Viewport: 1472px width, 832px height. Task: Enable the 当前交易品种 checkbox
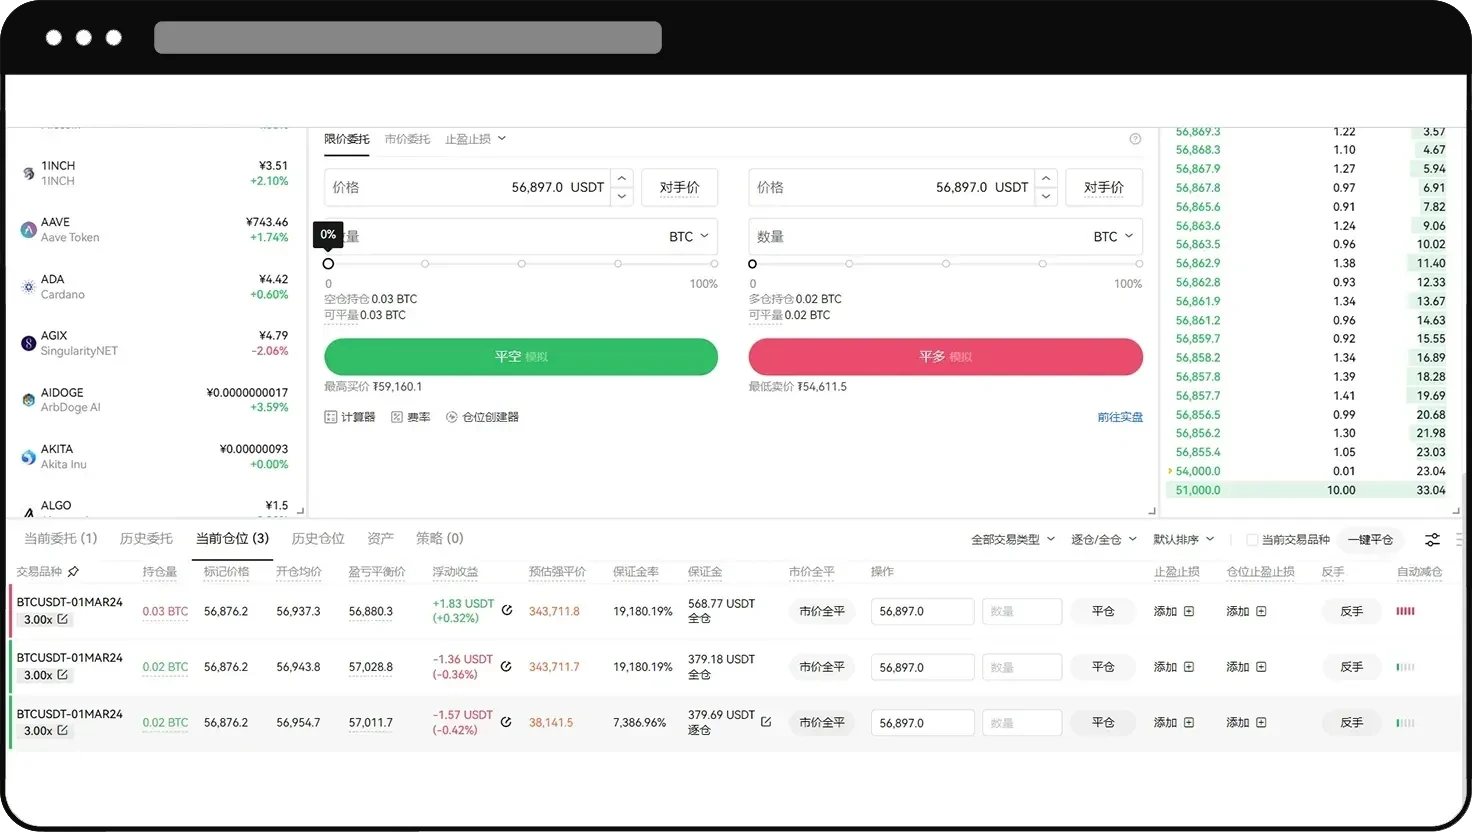[1251, 539]
